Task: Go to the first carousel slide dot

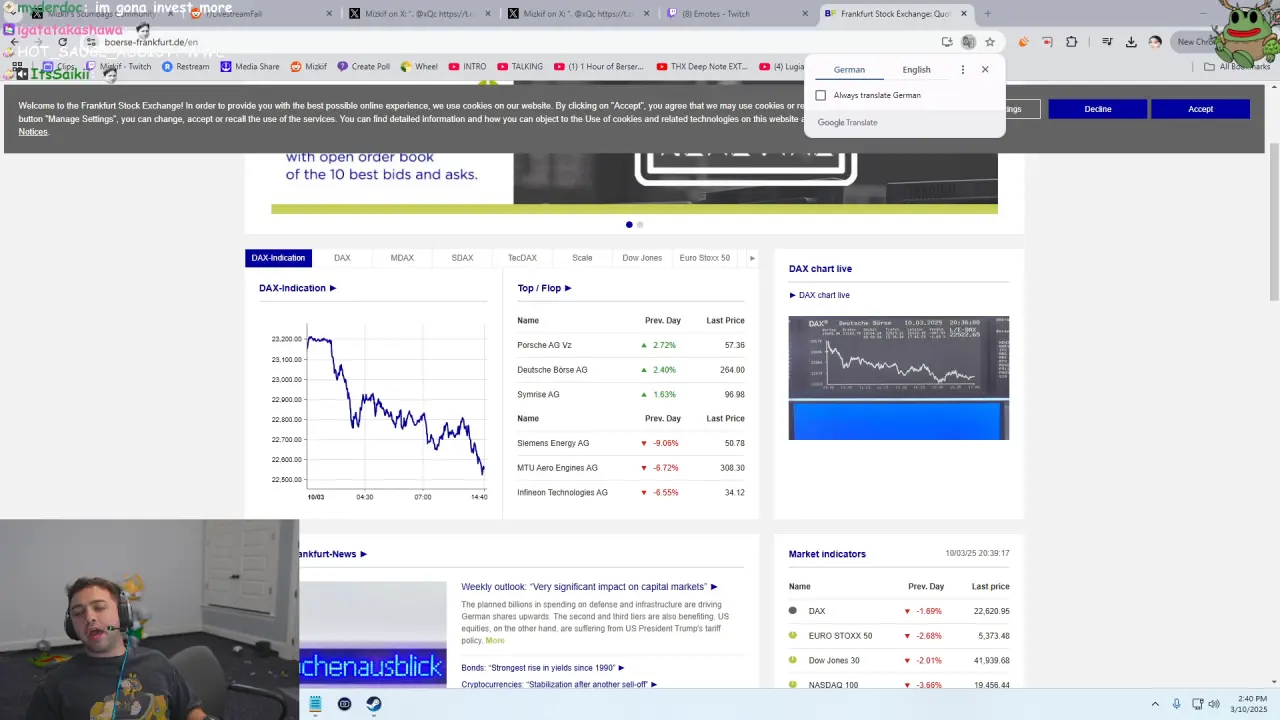Action: click(x=629, y=225)
